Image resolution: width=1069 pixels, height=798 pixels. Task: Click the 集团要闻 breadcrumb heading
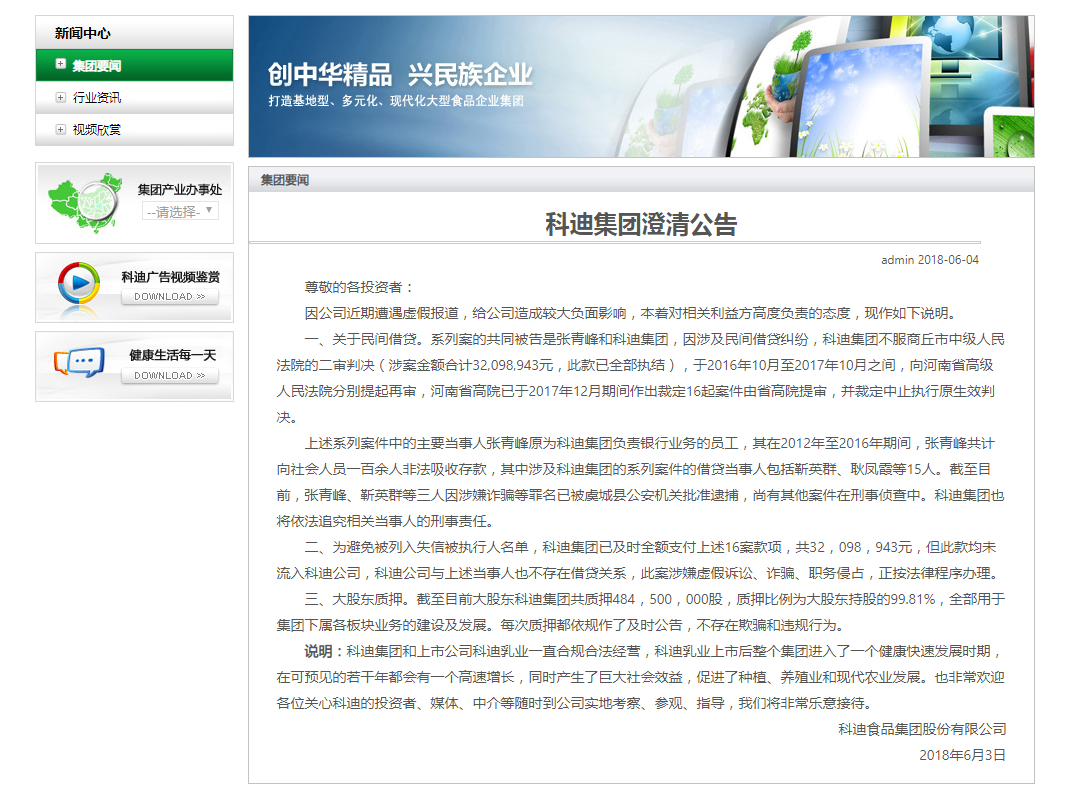pos(285,180)
